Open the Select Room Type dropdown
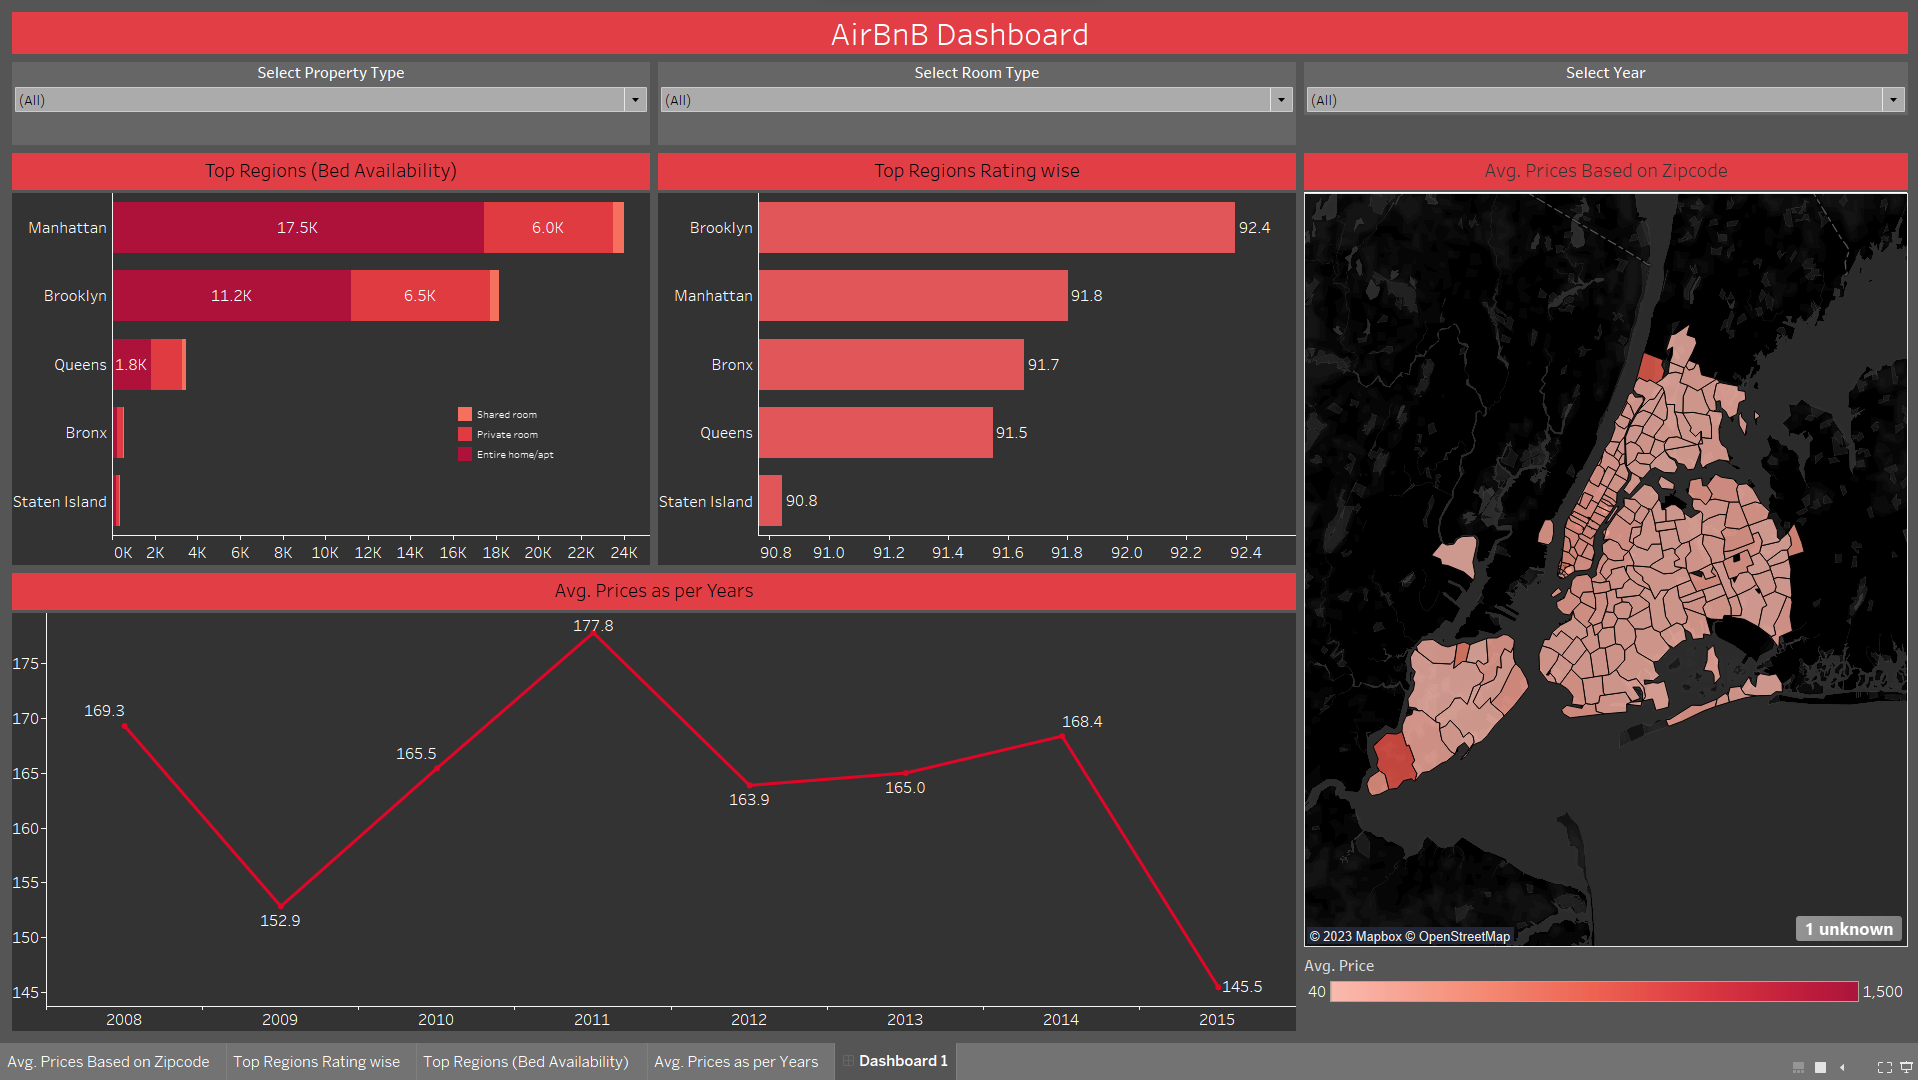Viewport: 1918px width, 1080px height. click(1281, 99)
